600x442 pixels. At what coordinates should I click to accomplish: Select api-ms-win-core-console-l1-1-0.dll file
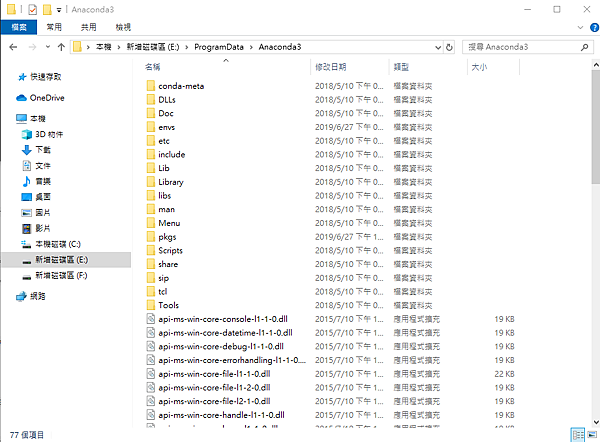(x=223, y=319)
